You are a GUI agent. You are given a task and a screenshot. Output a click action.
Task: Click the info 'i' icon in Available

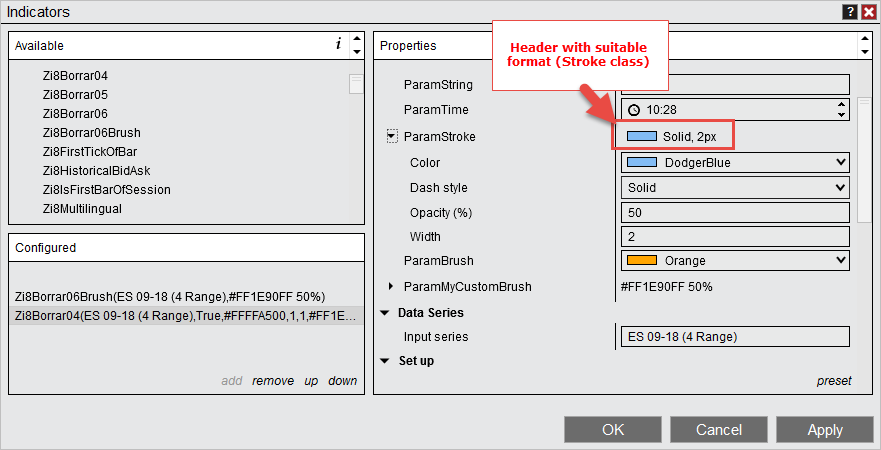[338, 45]
